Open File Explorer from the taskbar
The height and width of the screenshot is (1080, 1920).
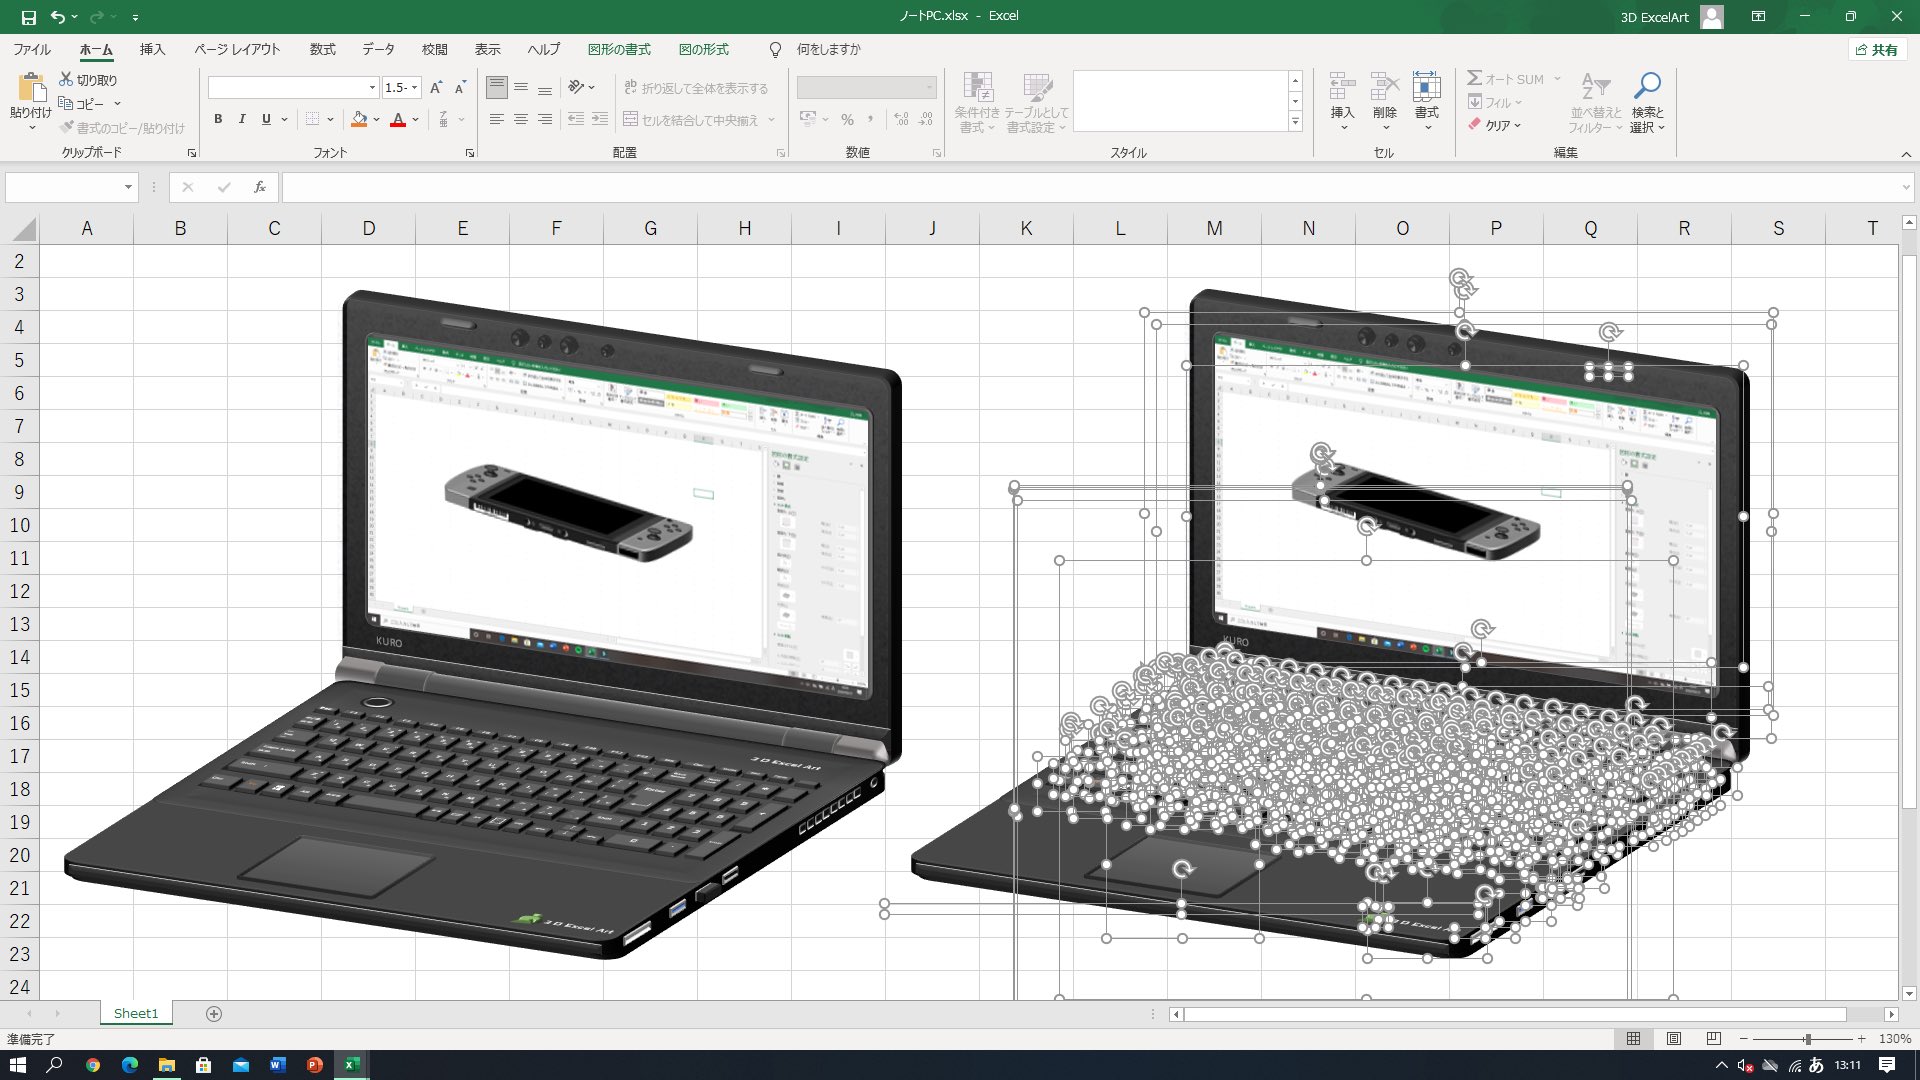(167, 1065)
